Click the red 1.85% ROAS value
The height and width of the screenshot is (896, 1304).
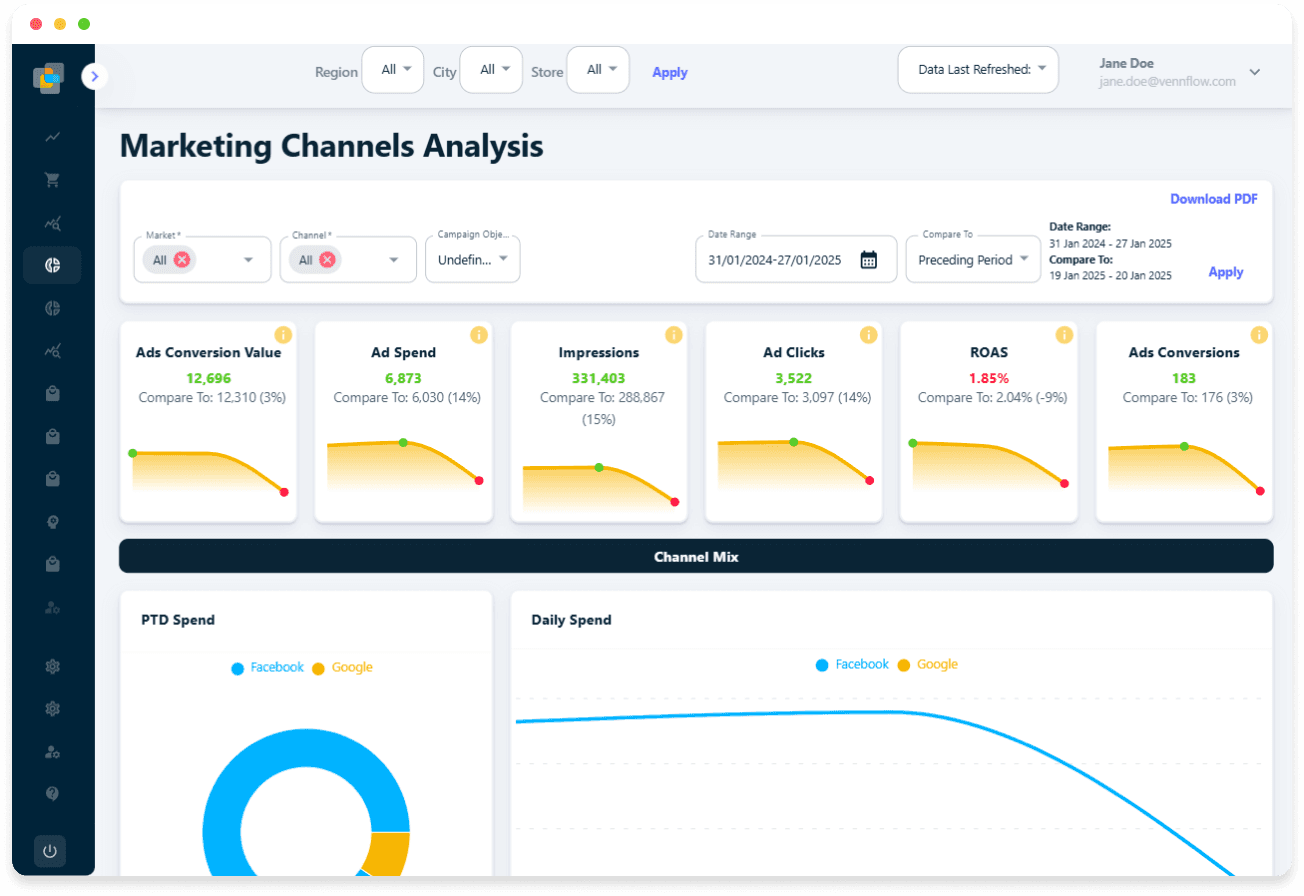pyautogui.click(x=989, y=378)
